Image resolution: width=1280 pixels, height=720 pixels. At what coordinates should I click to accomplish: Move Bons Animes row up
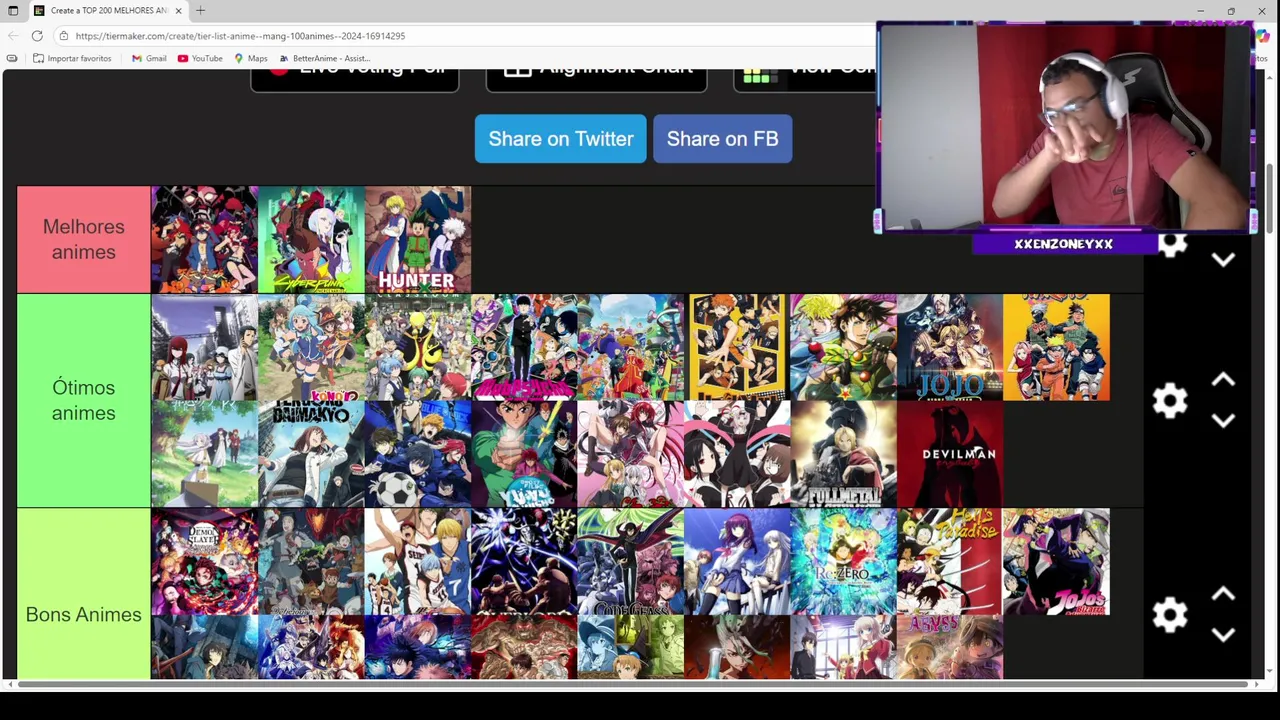click(x=1223, y=594)
